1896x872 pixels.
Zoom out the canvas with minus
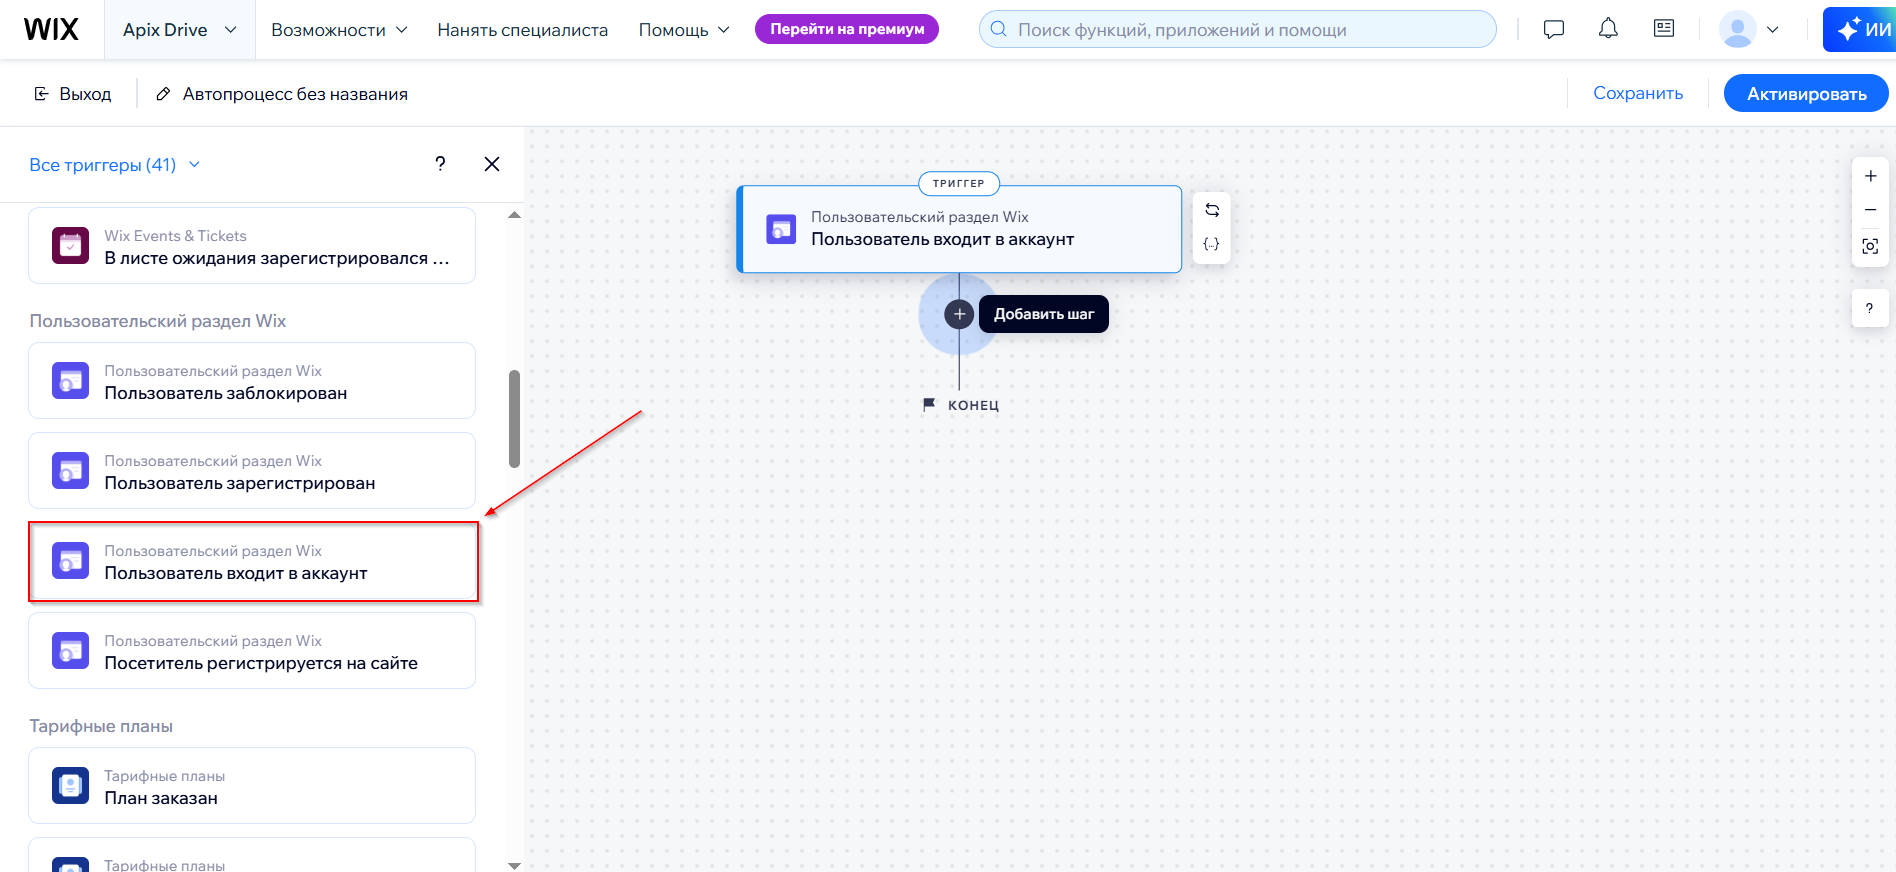pyautogui.click(x=1870, y=210)
